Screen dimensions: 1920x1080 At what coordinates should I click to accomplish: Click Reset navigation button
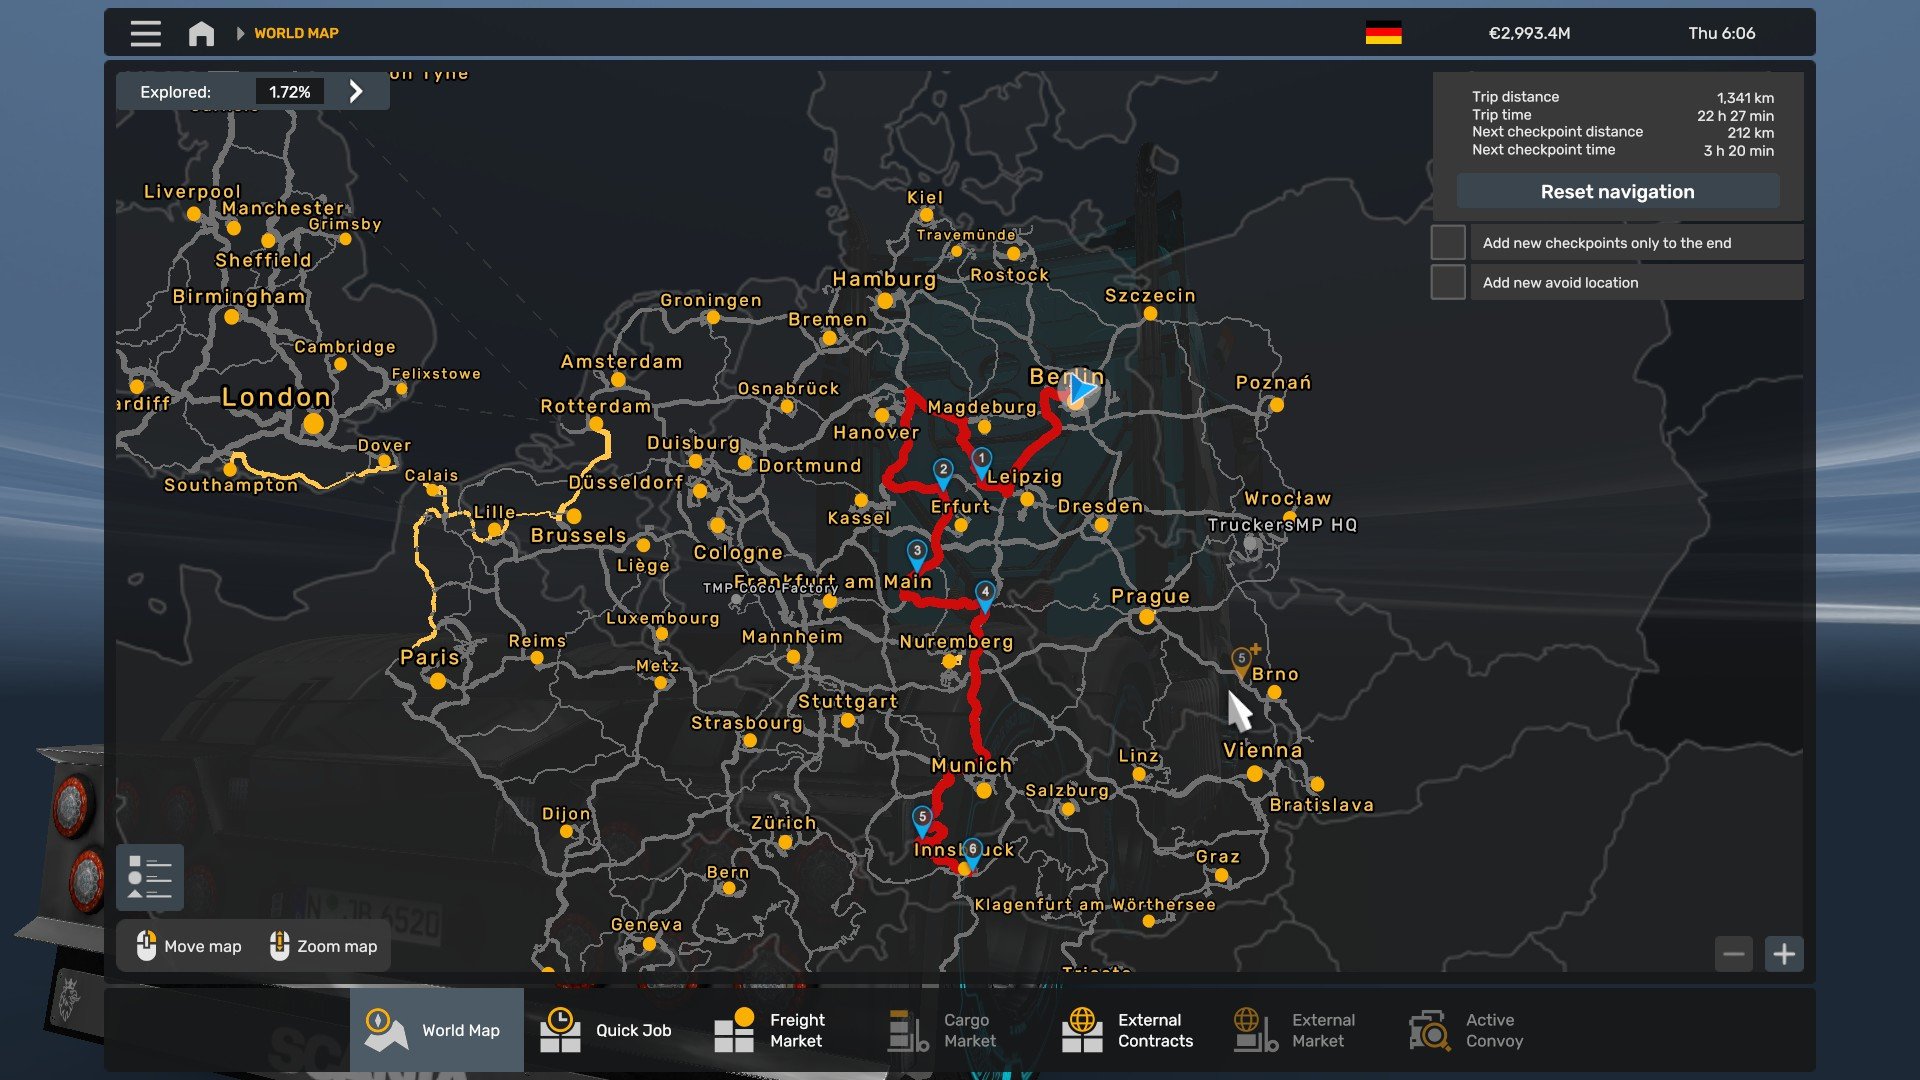tap(1617, 192)
